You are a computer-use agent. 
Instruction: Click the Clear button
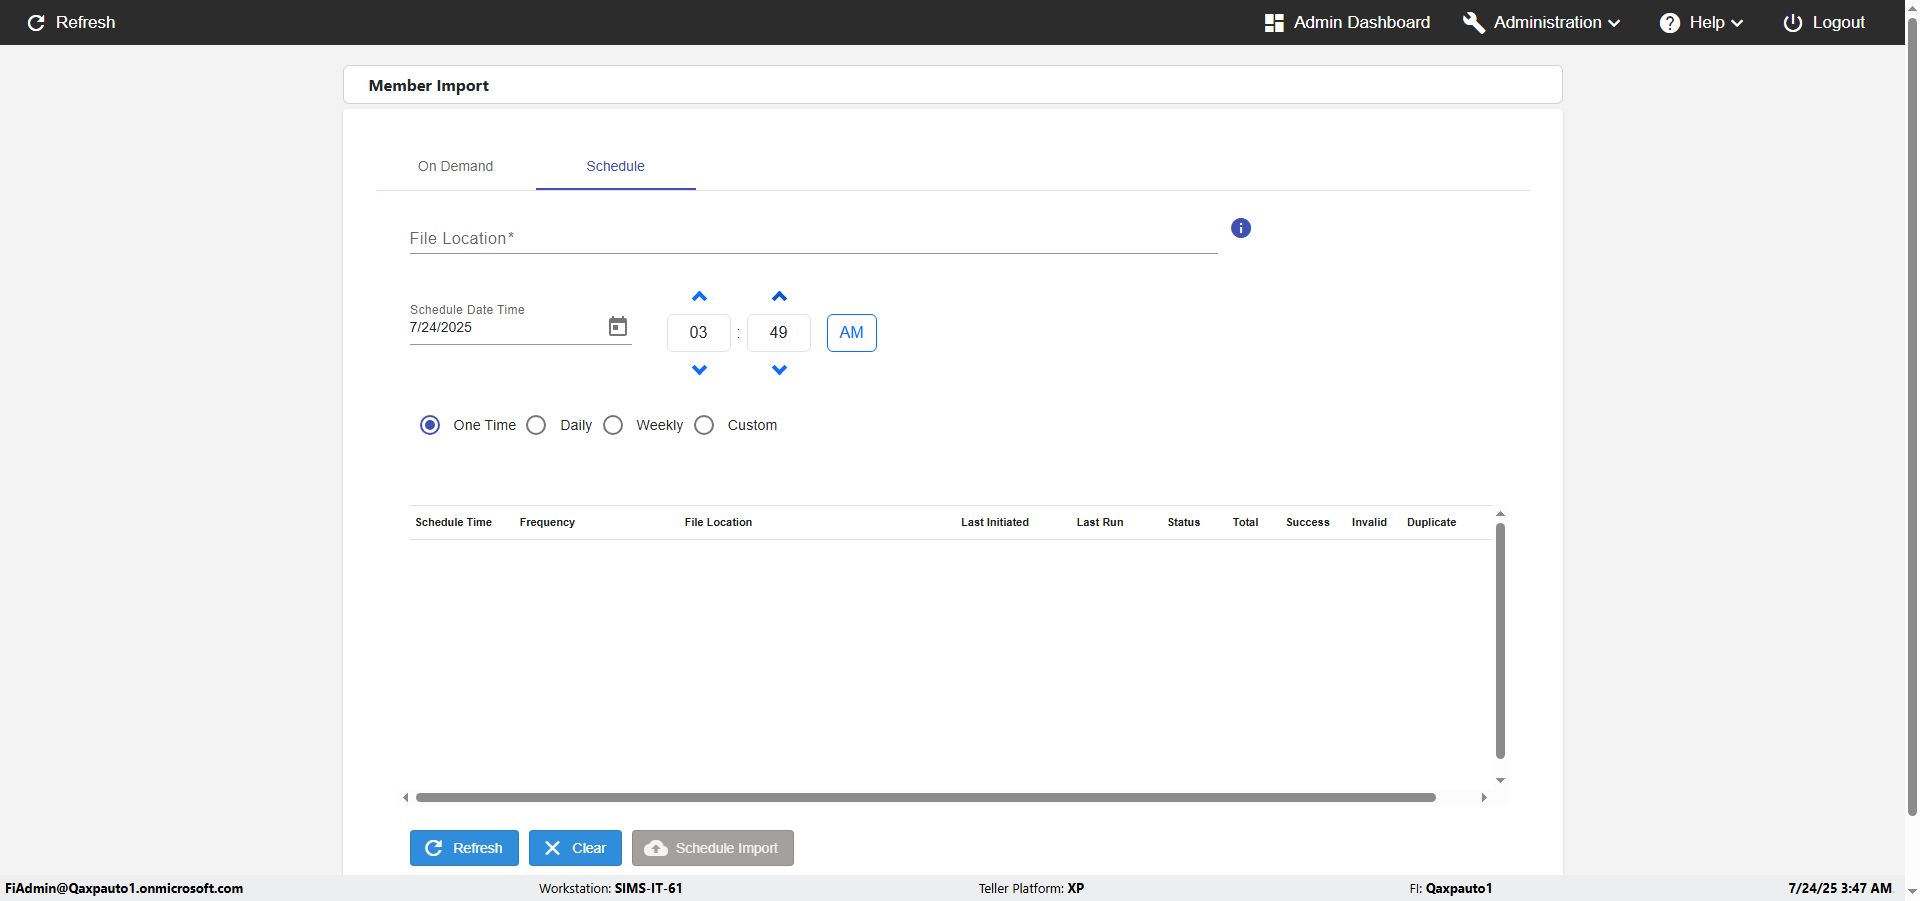575,848
